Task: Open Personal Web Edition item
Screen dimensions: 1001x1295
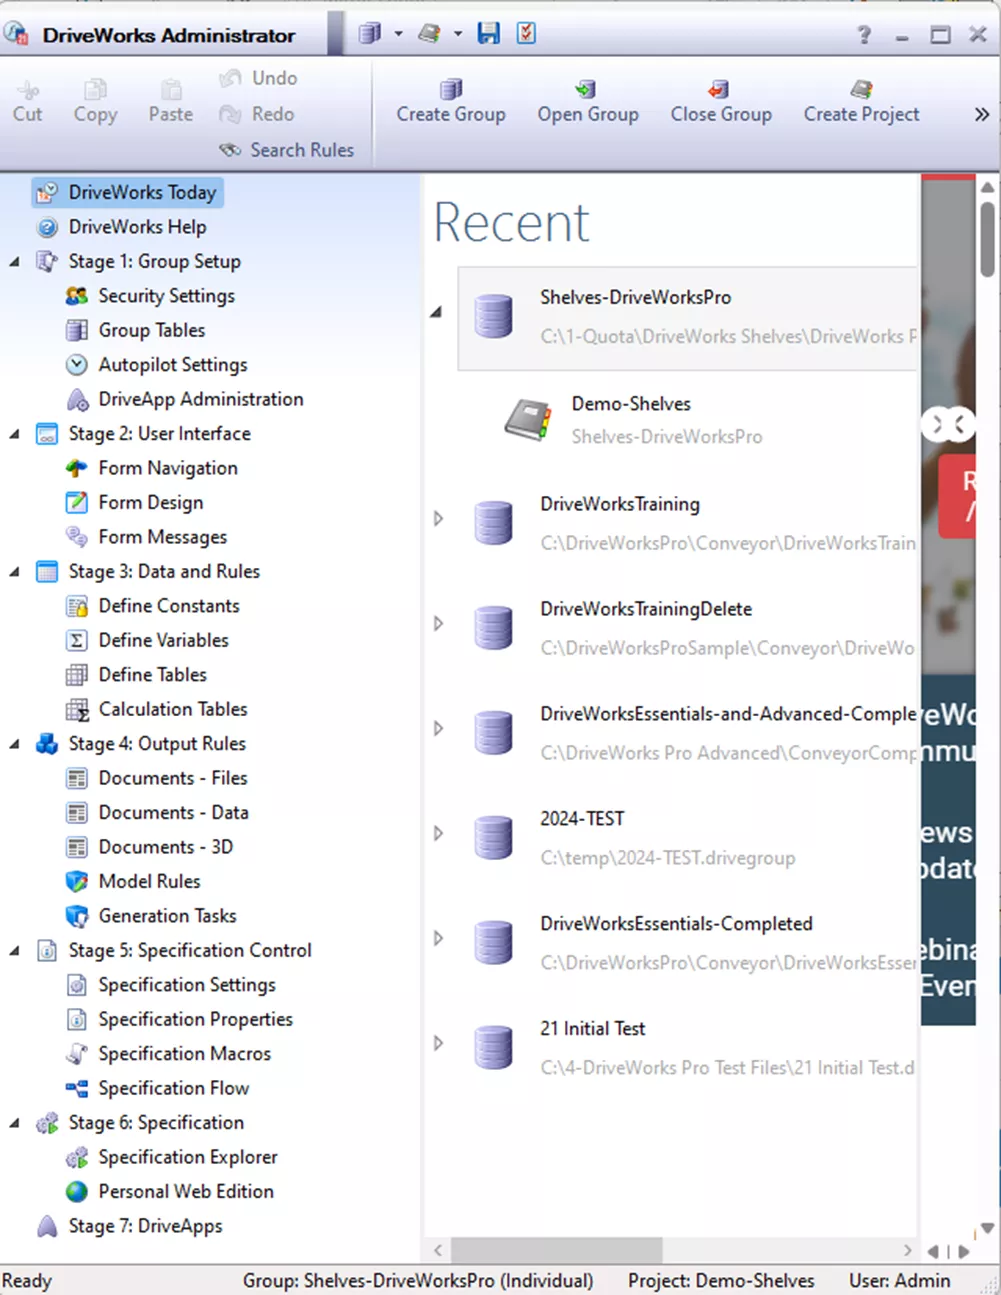Action: pos(169,1192)
